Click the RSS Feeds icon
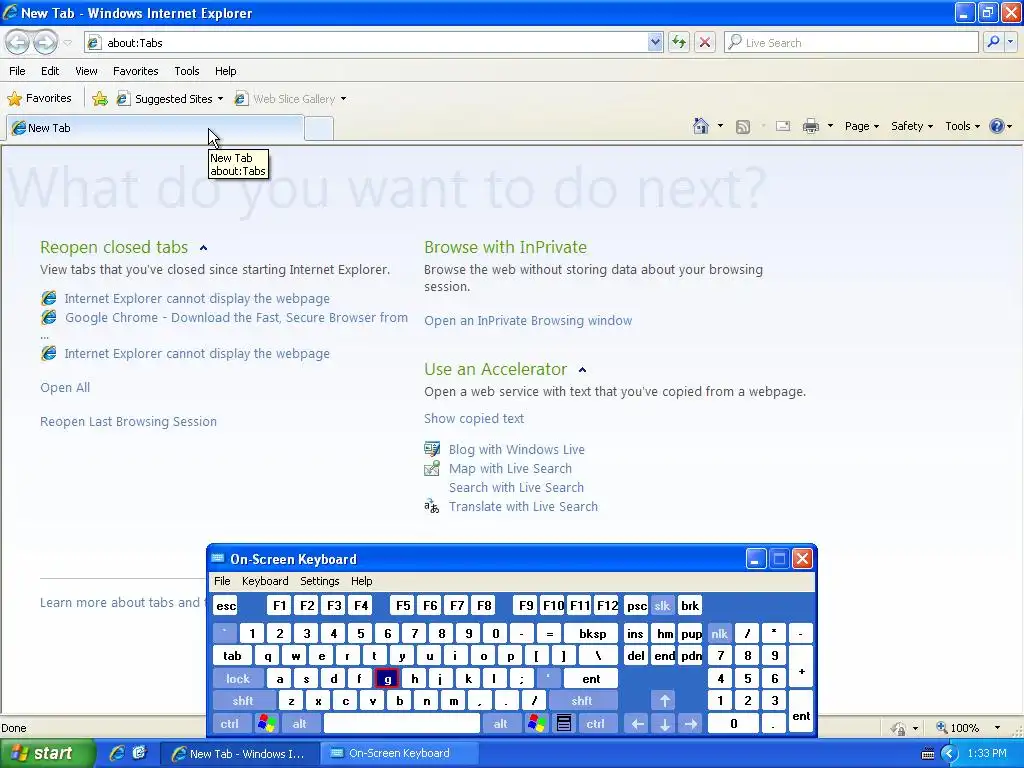This screenshot has height=768, width=1024. [x=743, y=126]
